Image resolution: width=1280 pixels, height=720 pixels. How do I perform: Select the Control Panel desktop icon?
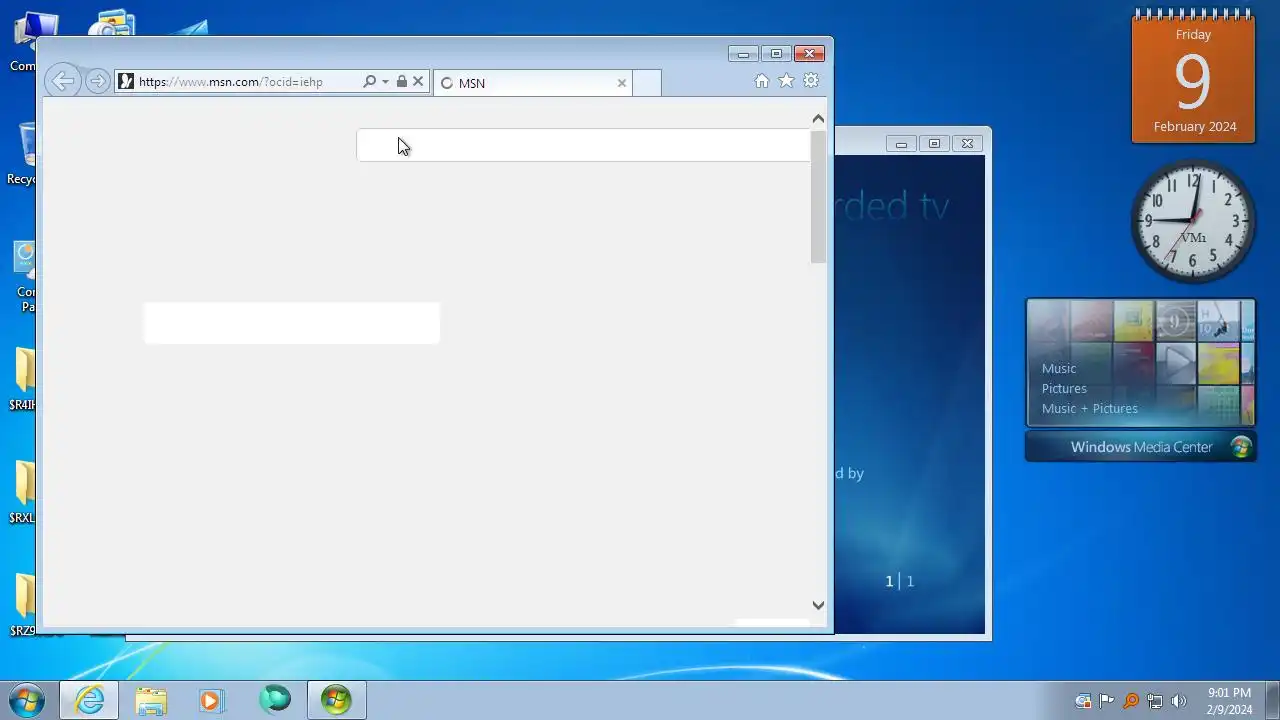[24, 277]
